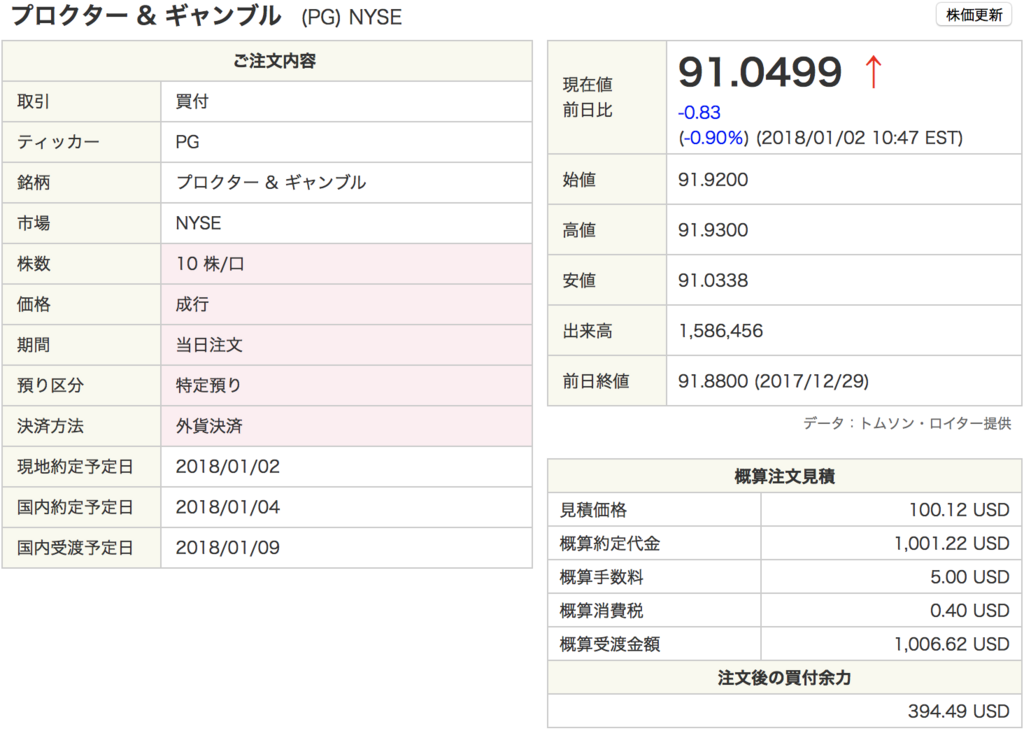This screenshot has width=1024, height=731.
Task: Click the 価格 value 成行
Action: (x=192, y=304)
